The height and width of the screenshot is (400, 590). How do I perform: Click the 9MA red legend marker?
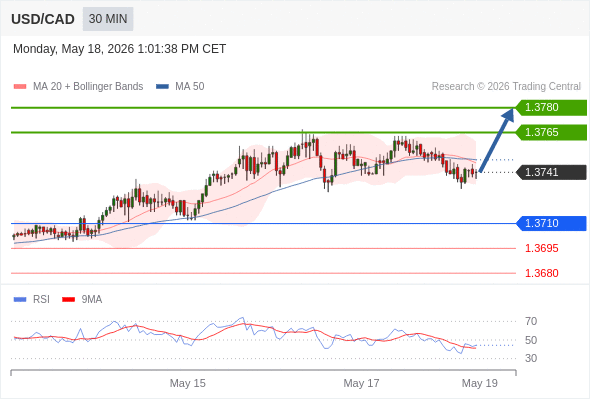(x=68, y=300)
